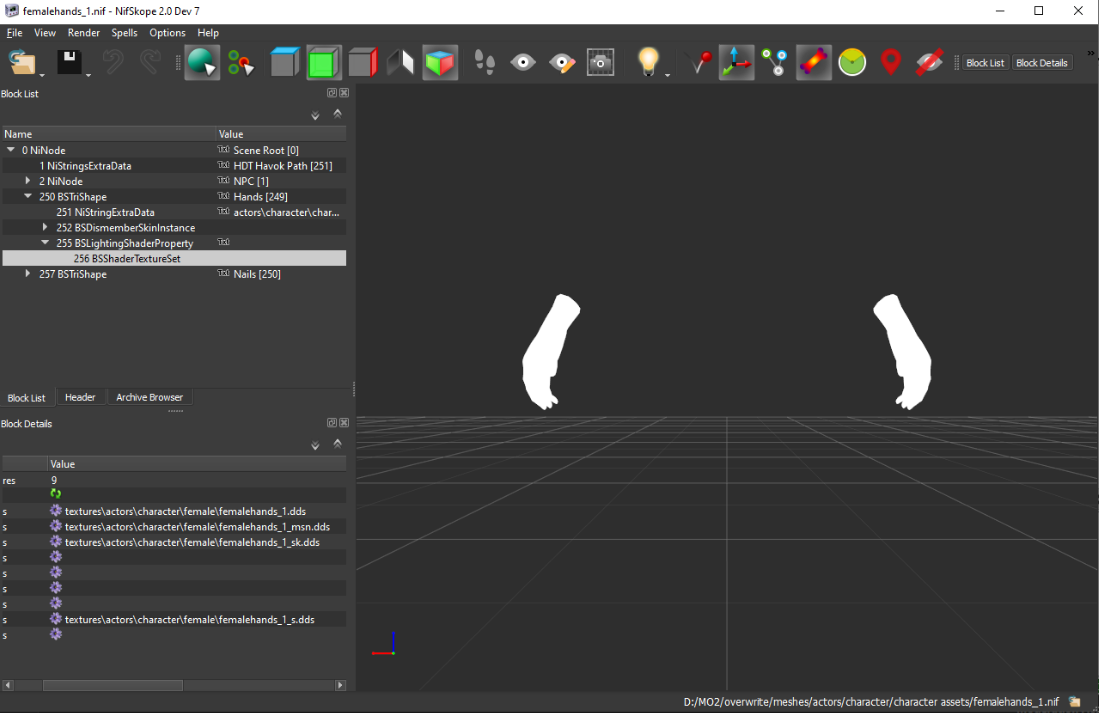Screen dimensions: 1099x713
Task: Select the red side view cube
Action: 362,63
